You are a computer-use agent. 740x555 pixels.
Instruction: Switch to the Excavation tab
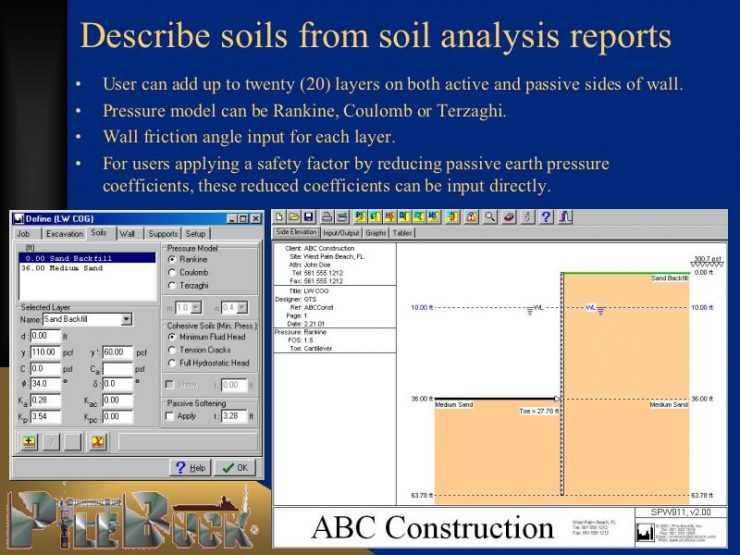point(64,233)
